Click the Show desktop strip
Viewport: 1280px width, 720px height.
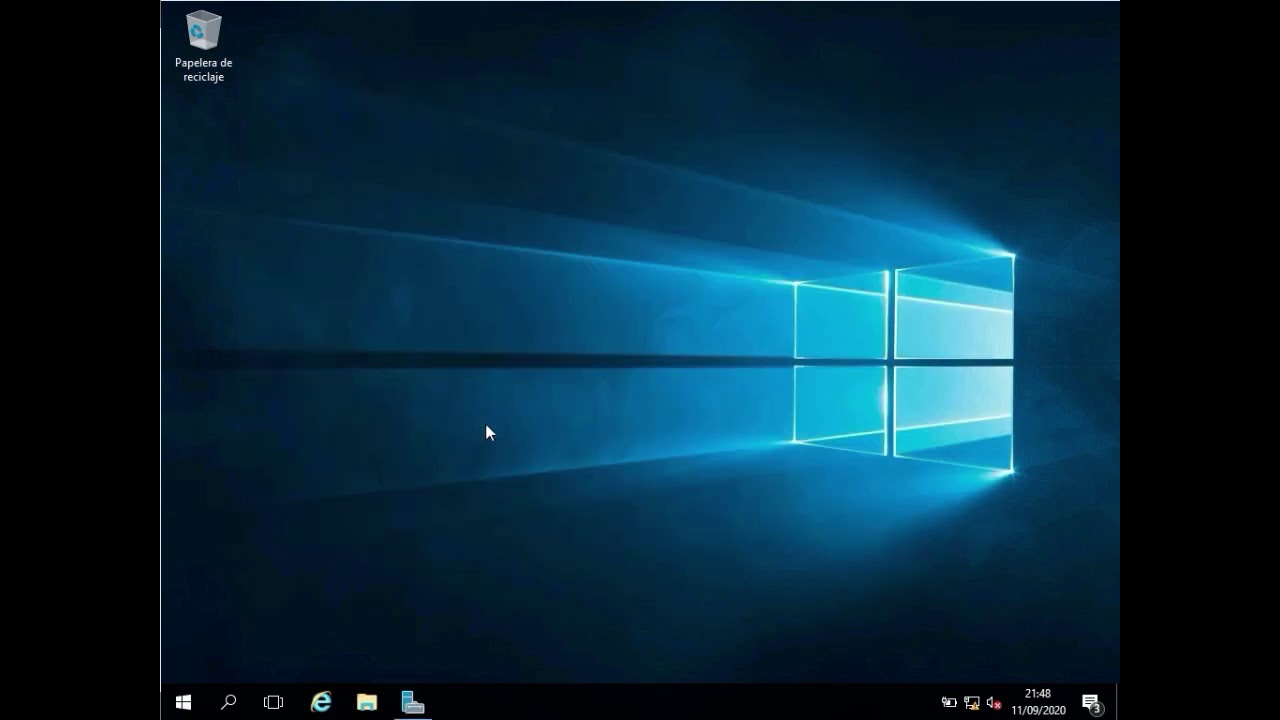(1117, 702)
